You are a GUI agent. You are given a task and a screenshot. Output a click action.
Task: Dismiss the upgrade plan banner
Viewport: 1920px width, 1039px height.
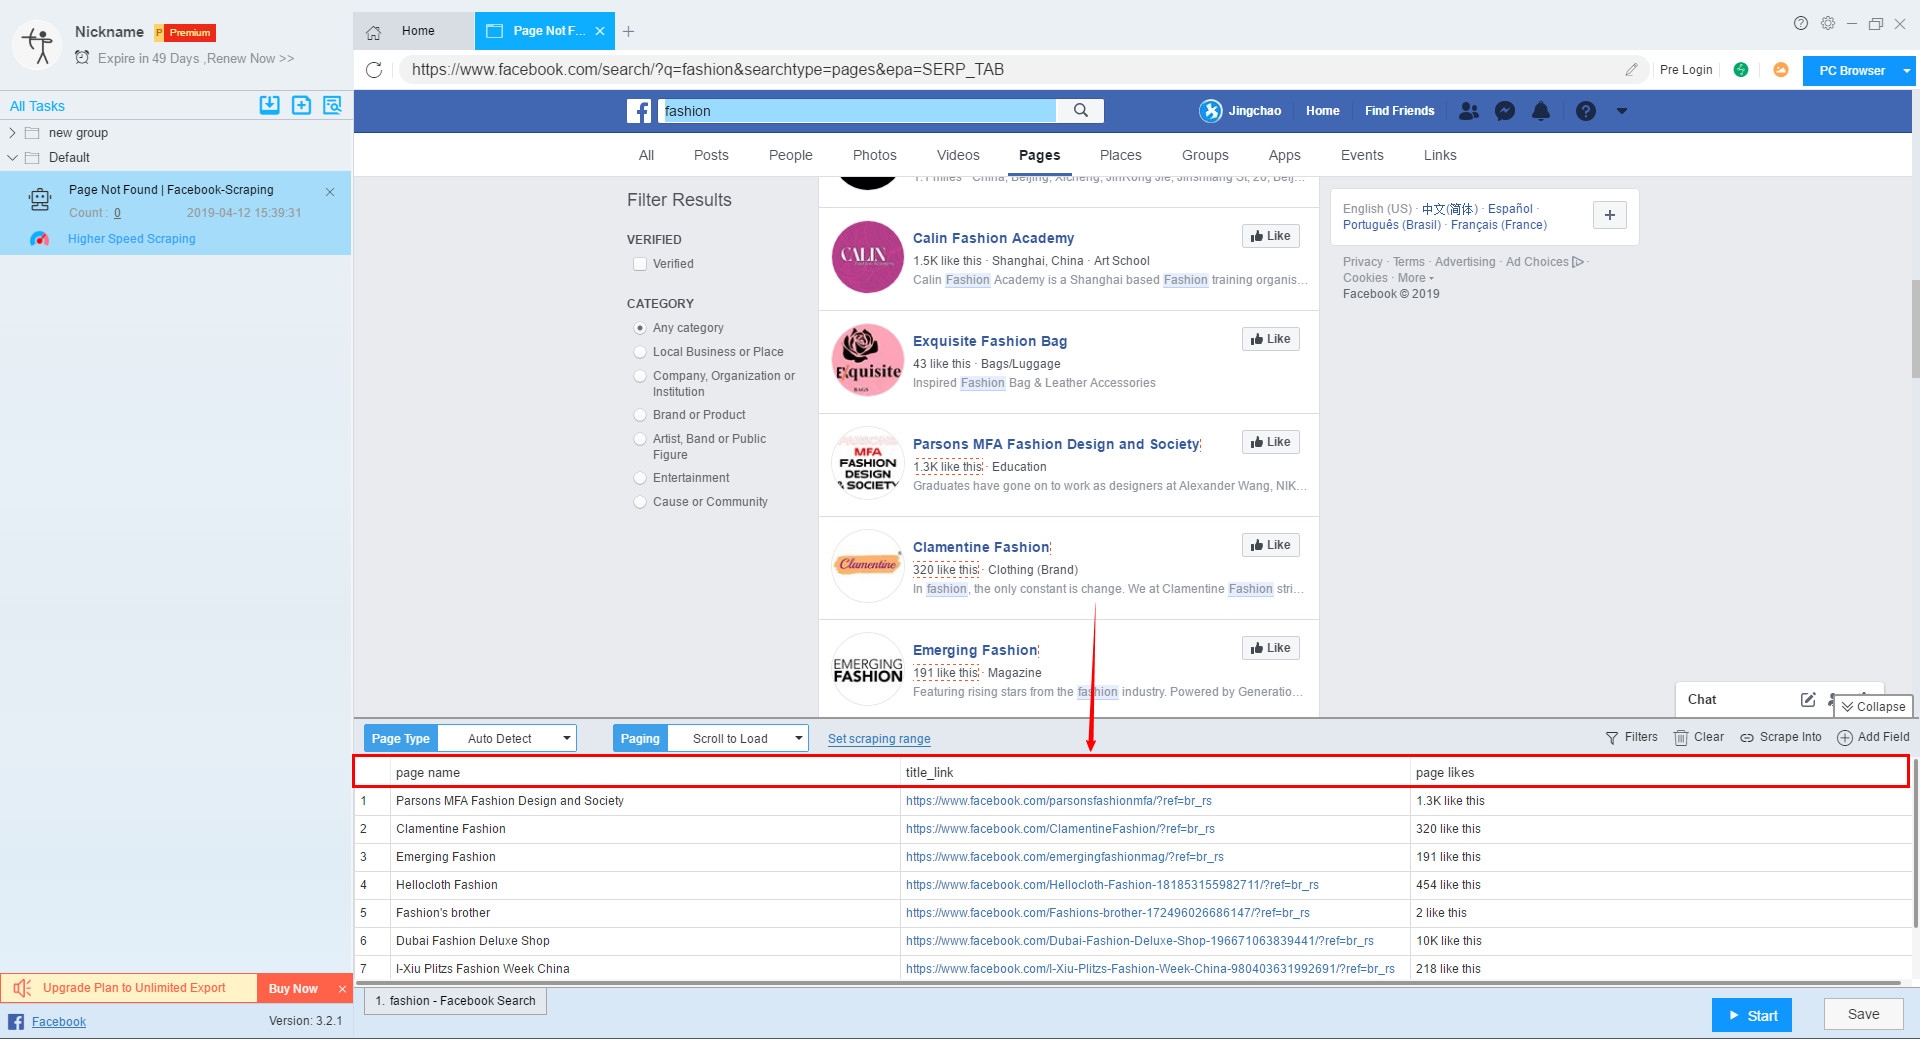pos(342,989)
